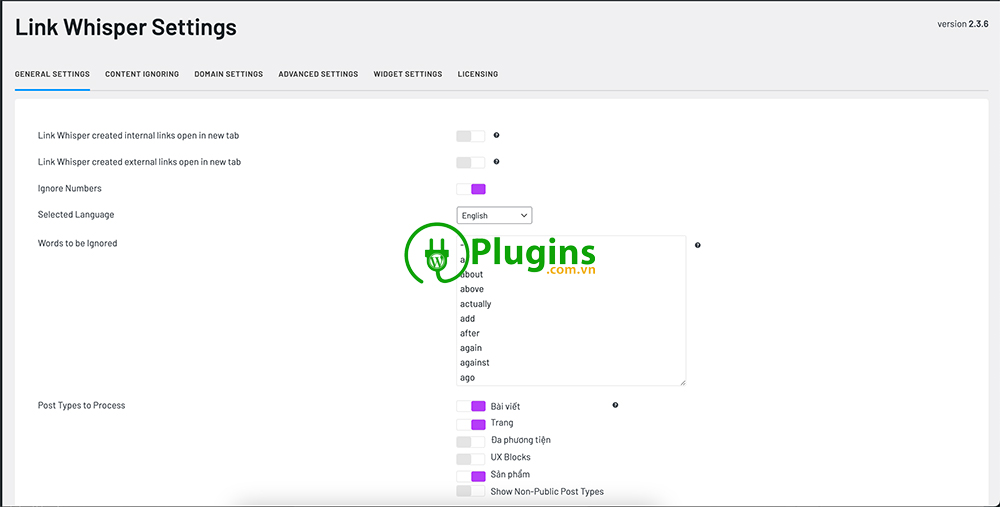Open the Domain Settings tab
The width and height of the screenshot is (1000, 507).
(x=228, y=74)
